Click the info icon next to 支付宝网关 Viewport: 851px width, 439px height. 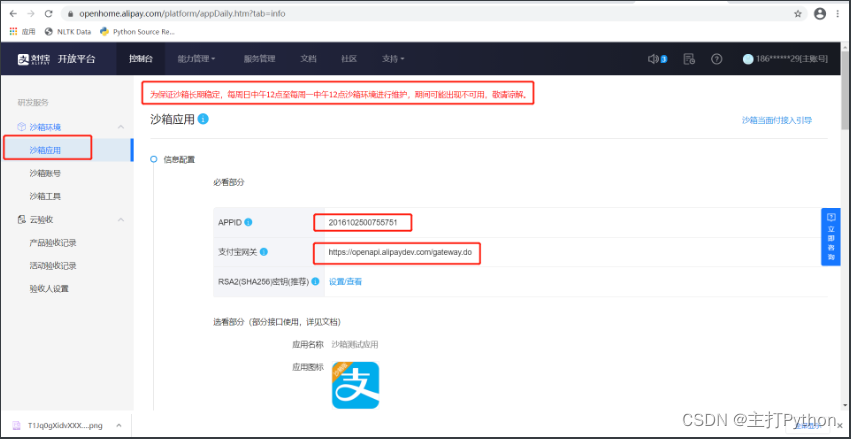pyautogui.click(x=264, y=252)
